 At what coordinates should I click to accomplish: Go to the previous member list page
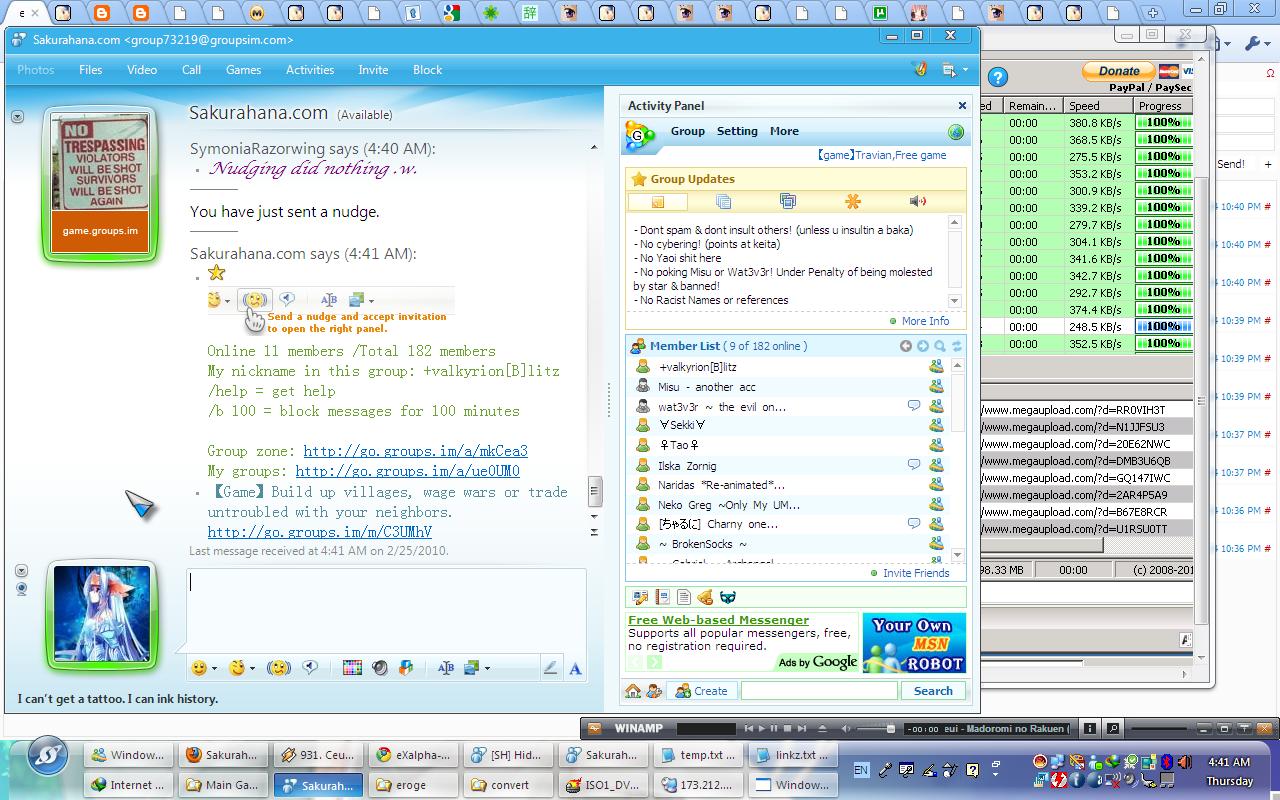[906, 346]
